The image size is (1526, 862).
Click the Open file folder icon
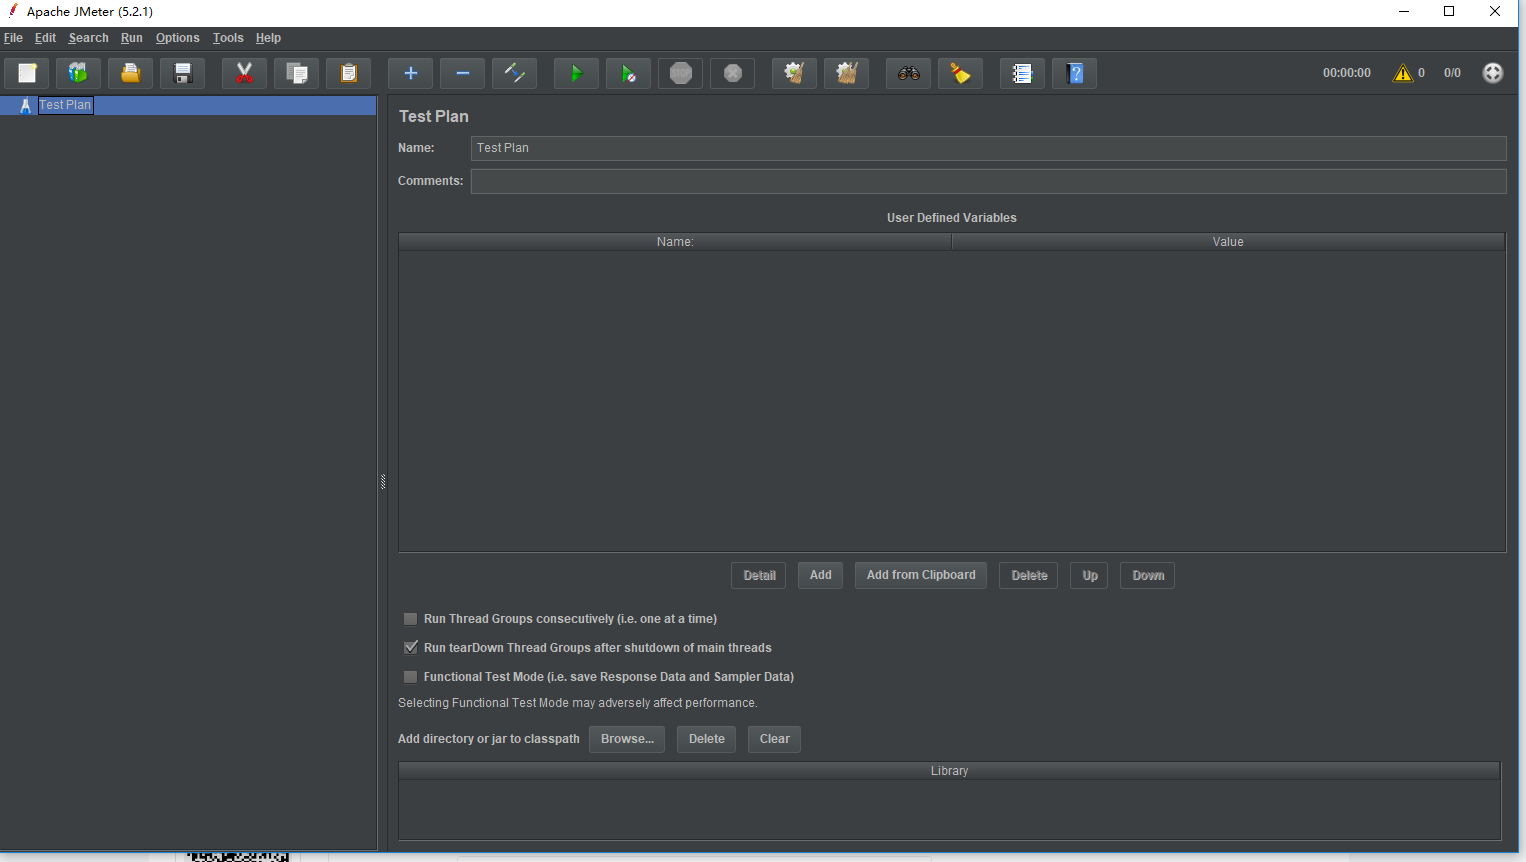click(130, 73)
